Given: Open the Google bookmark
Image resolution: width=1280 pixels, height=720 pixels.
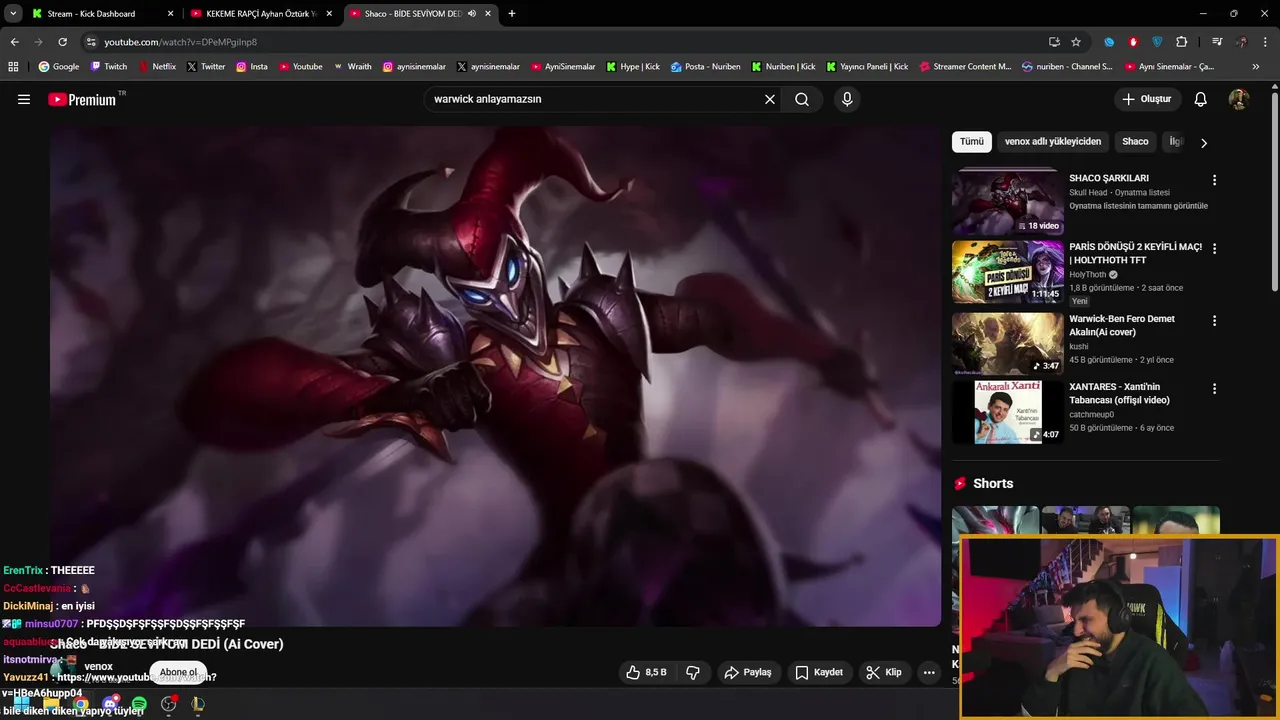Looking at the screenshot, I should pos(59,66).
